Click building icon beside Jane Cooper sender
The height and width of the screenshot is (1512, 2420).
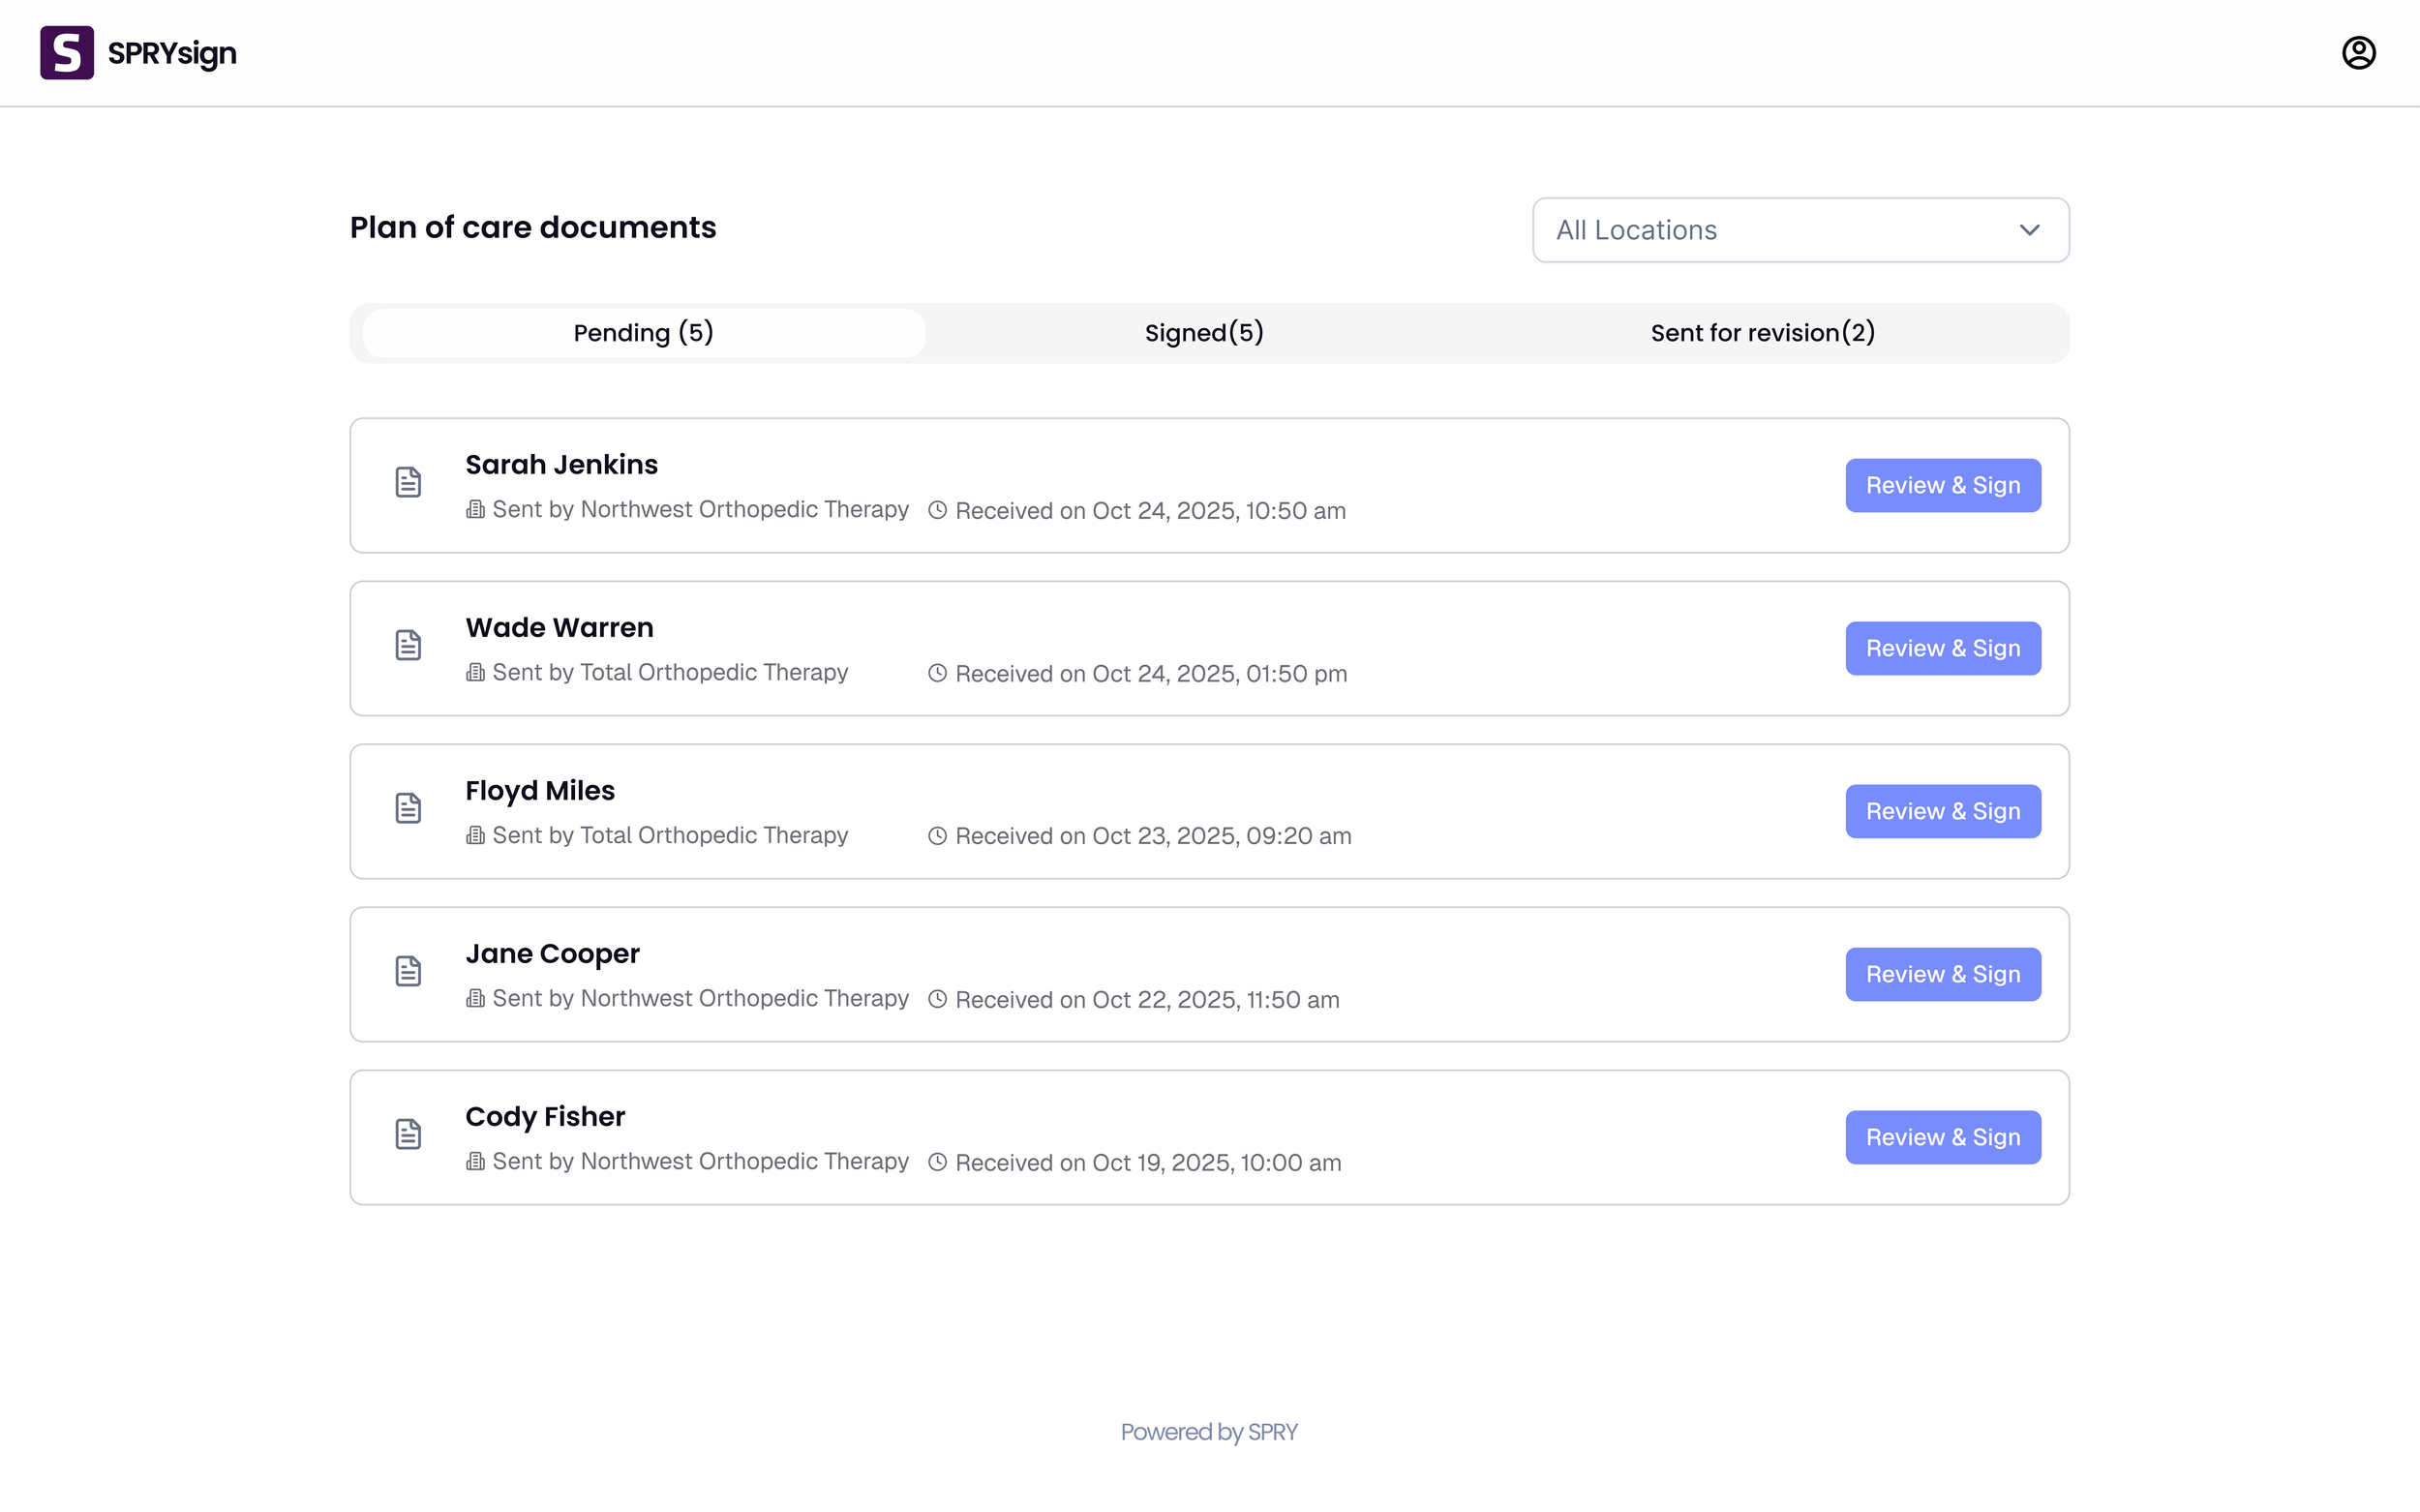tap(476, 999)
